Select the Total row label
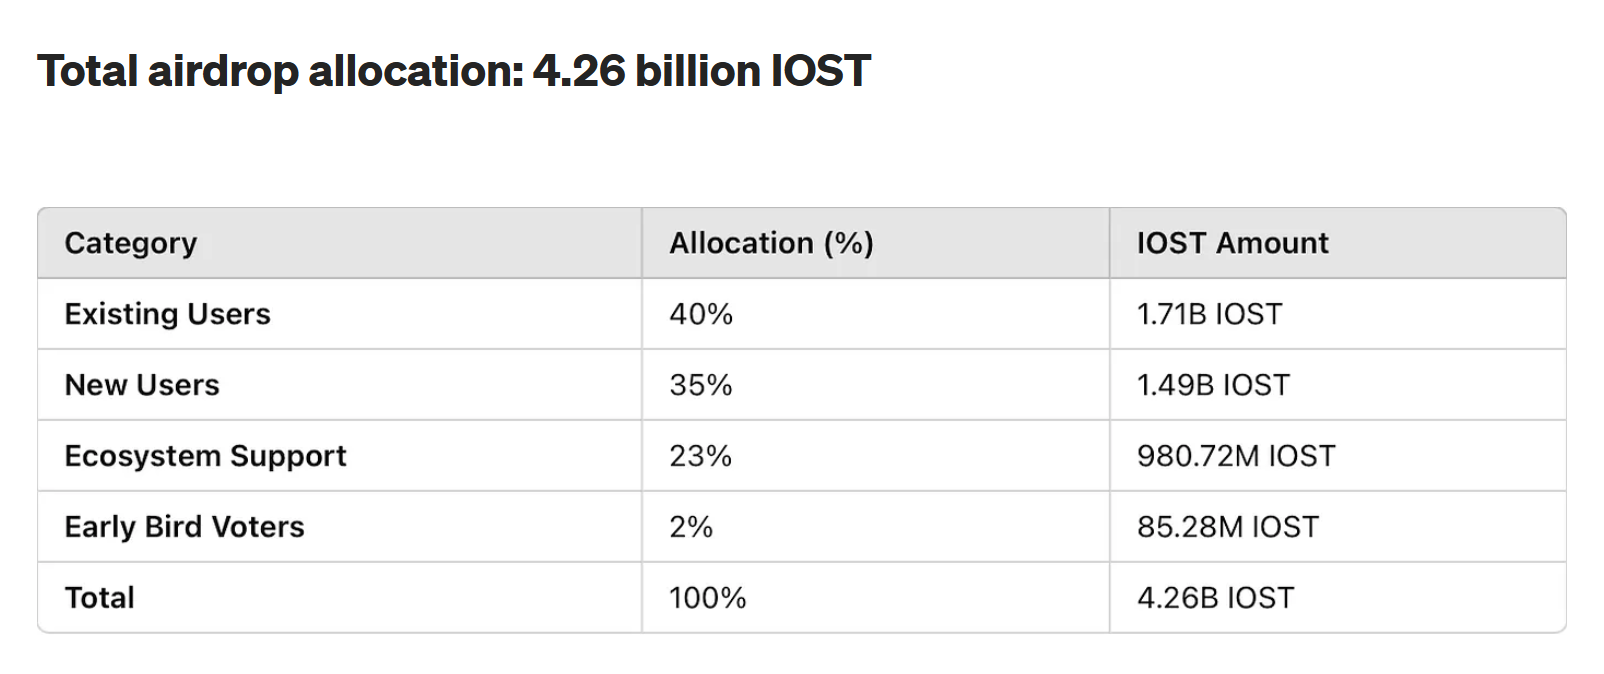1604x674 pixels. [x=99, y=598]
